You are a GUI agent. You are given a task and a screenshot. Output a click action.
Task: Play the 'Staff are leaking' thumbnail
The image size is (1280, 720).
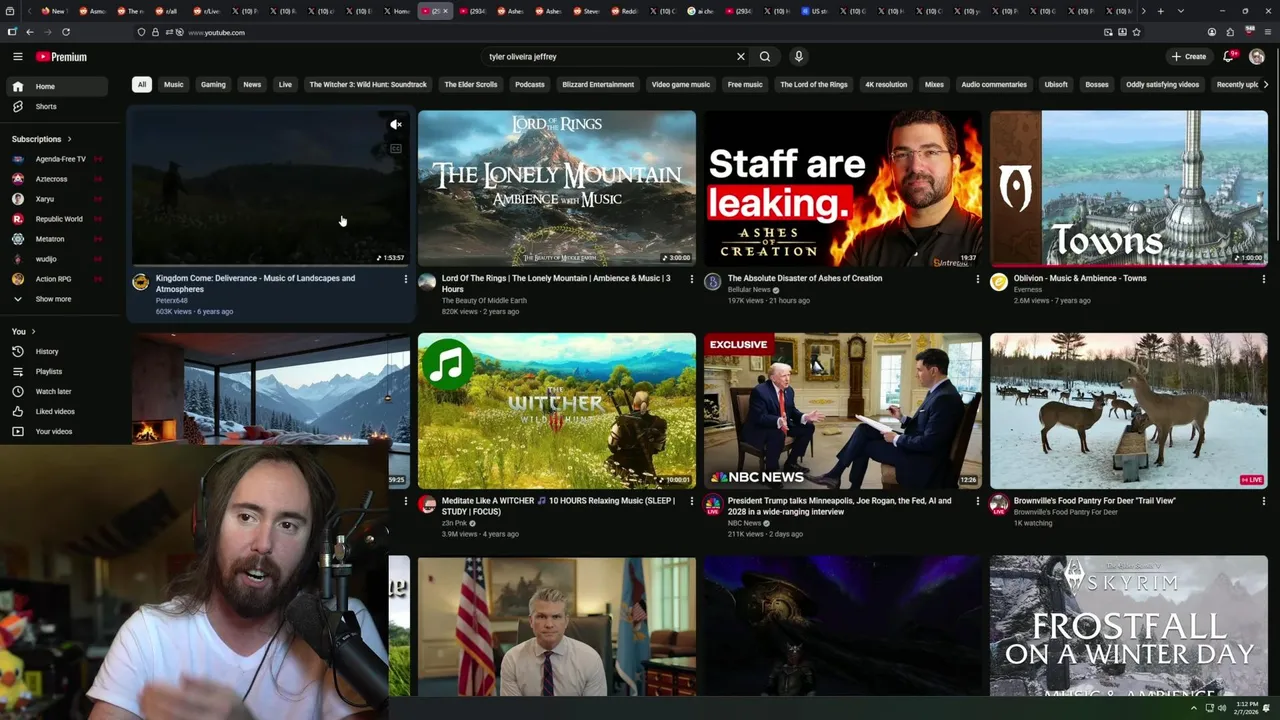tap(843, 188)
